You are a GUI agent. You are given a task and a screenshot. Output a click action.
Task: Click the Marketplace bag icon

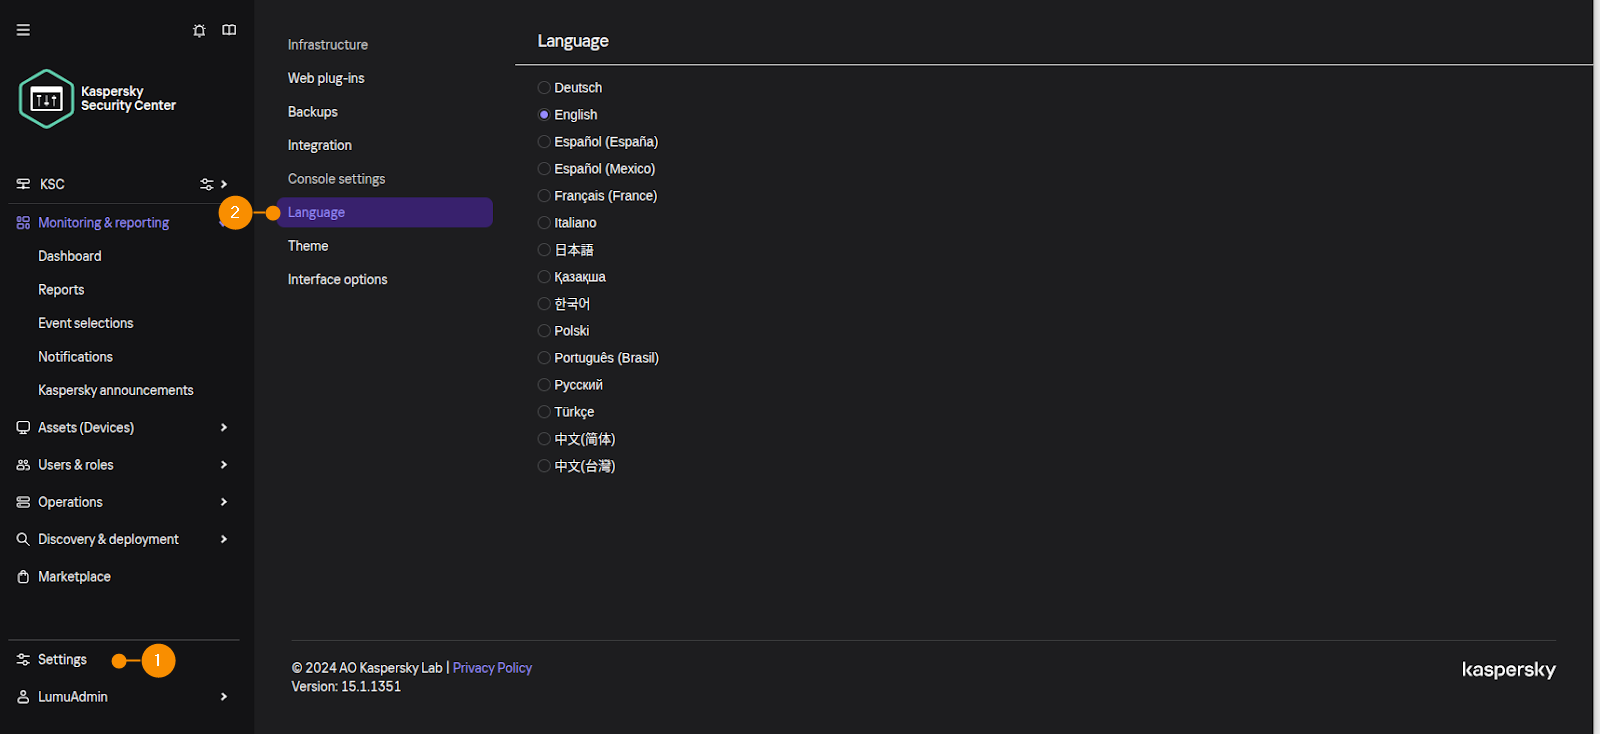coord(23,577)
